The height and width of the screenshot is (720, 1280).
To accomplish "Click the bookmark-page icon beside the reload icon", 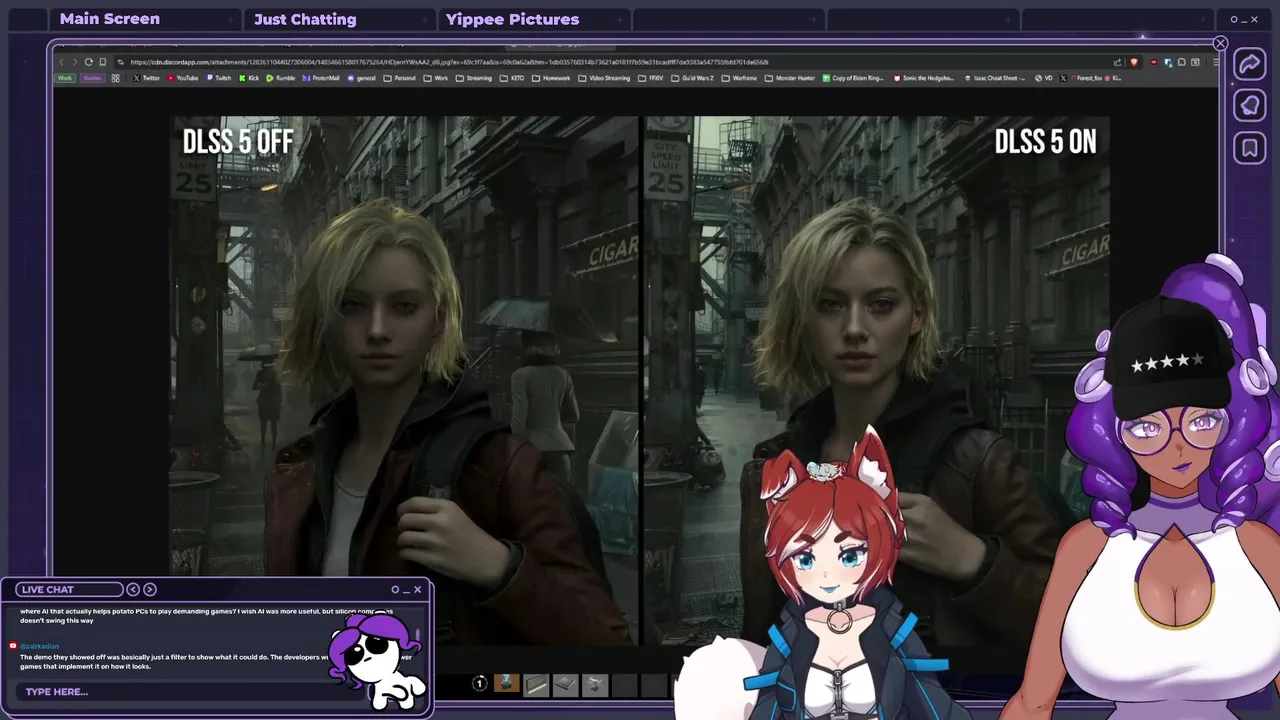I will [102, 62].
